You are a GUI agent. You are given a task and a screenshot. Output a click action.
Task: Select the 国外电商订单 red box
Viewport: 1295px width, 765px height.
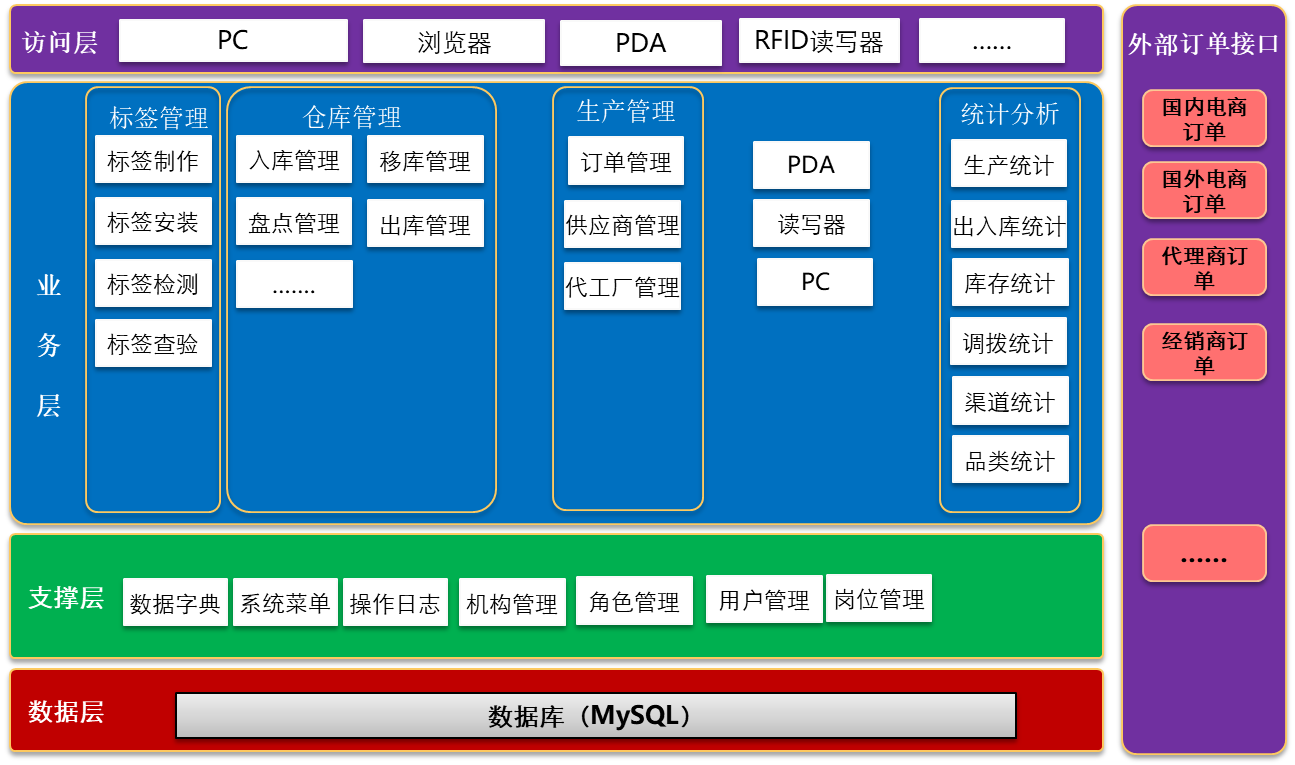coord(1204,191)
